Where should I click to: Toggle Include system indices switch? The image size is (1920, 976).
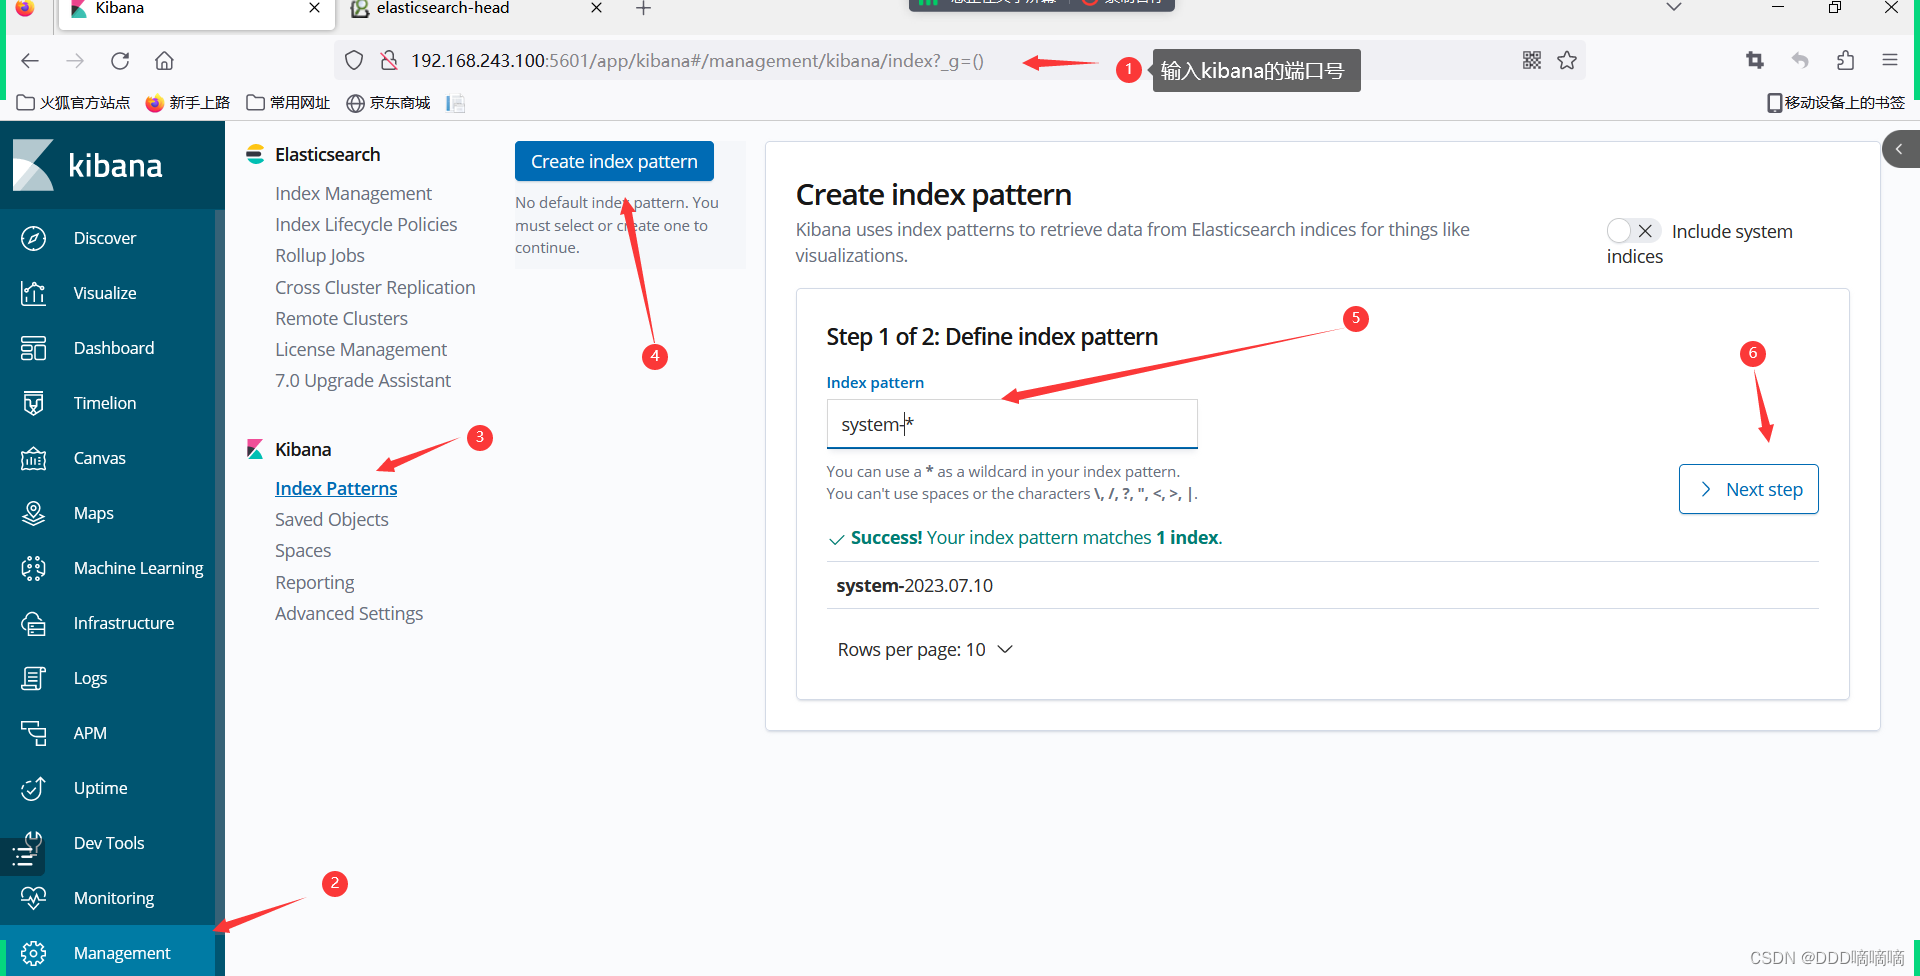[x=1634, y=231]
